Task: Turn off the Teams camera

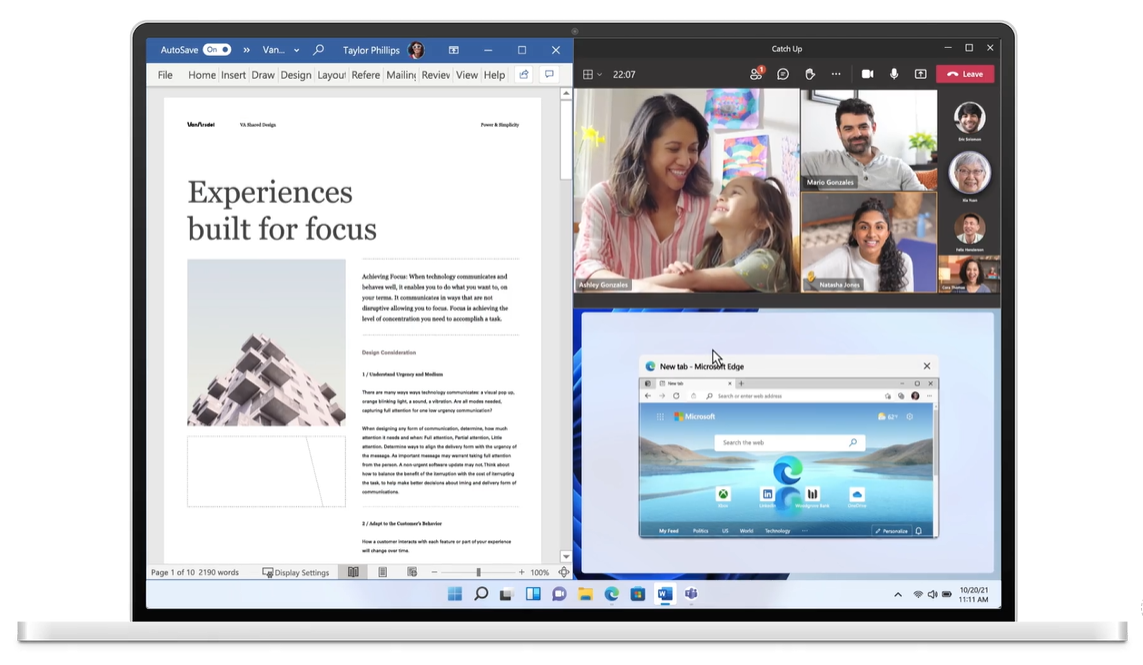Action: click(x=867, y=74)
